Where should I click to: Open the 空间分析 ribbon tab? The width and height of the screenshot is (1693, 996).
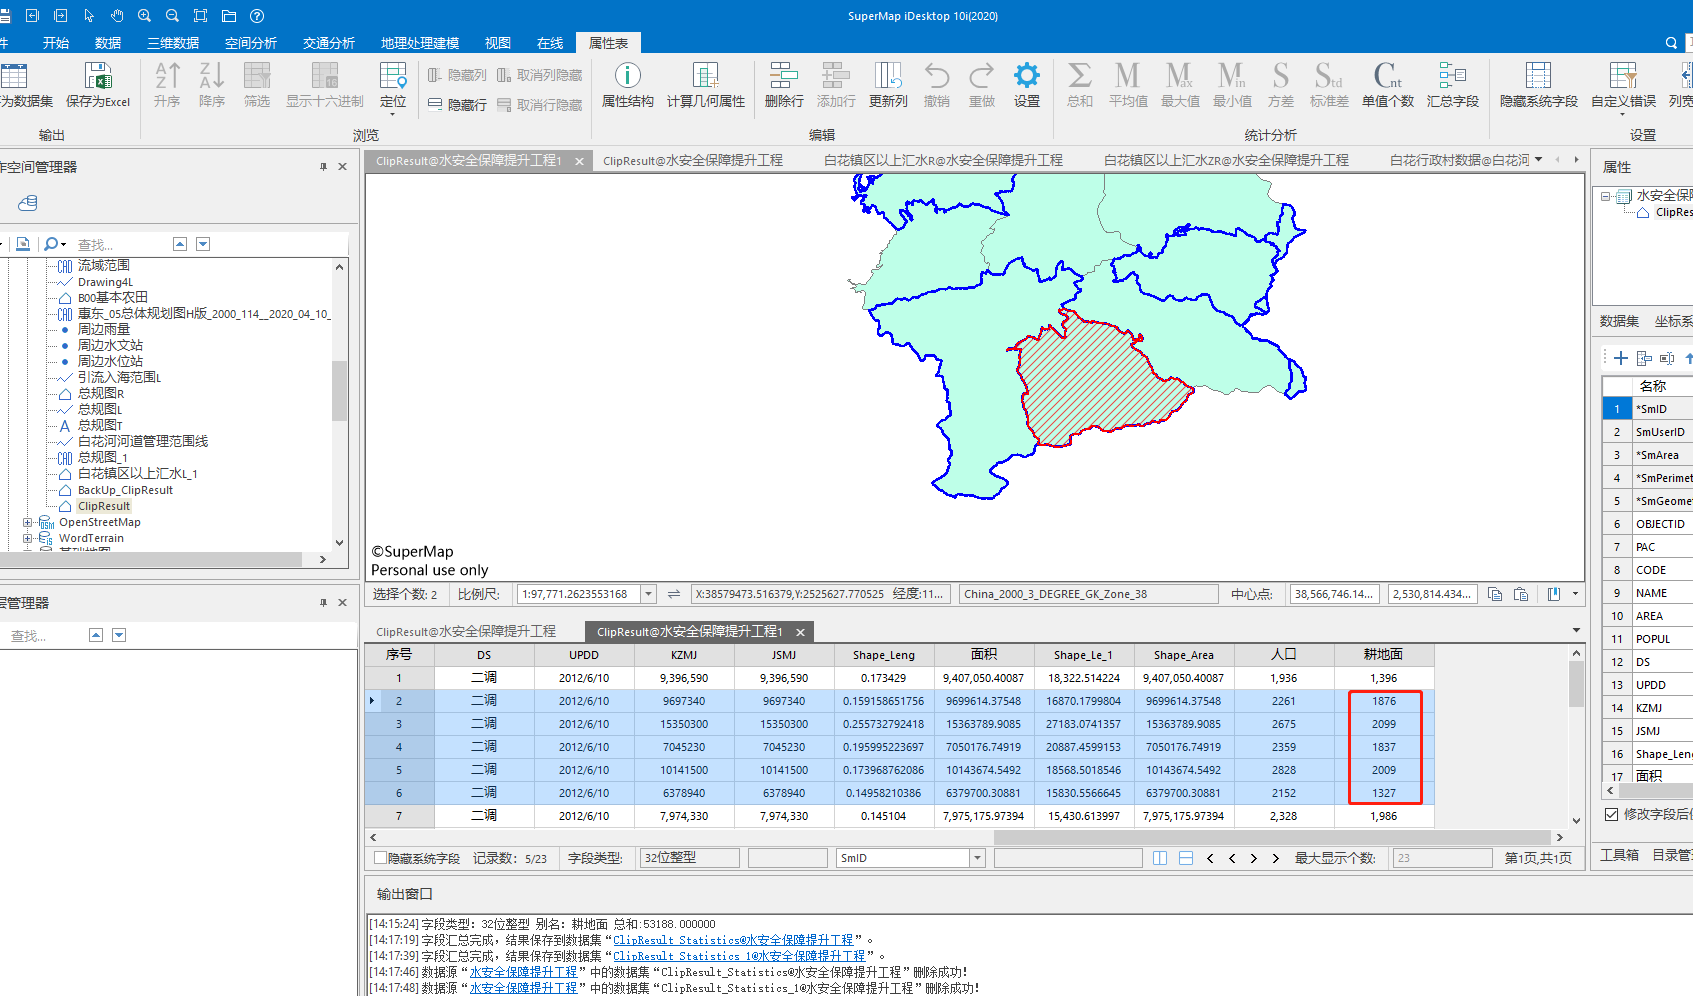(251, 43)
